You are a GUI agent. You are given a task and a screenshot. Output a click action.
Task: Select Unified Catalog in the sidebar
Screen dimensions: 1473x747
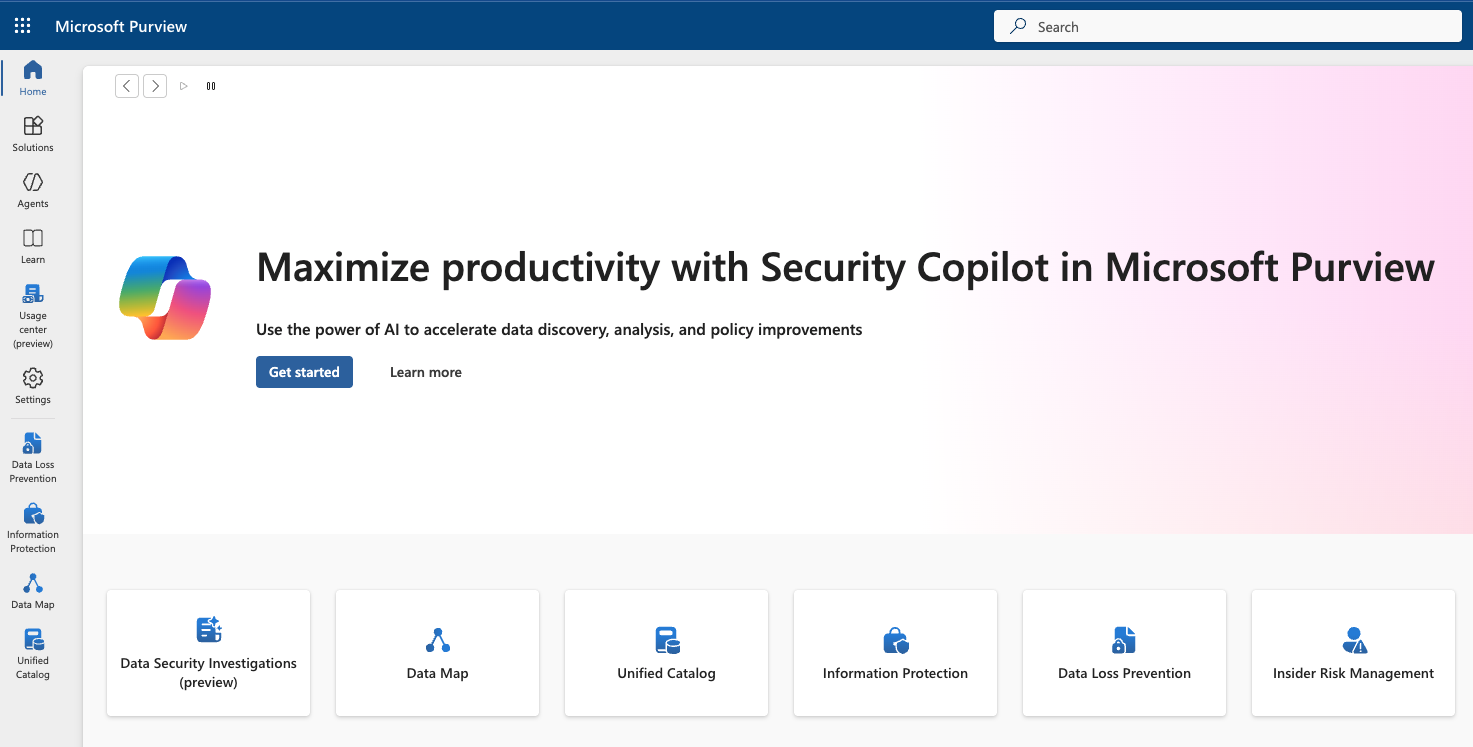pyautogui.click(x=33, y=653)
